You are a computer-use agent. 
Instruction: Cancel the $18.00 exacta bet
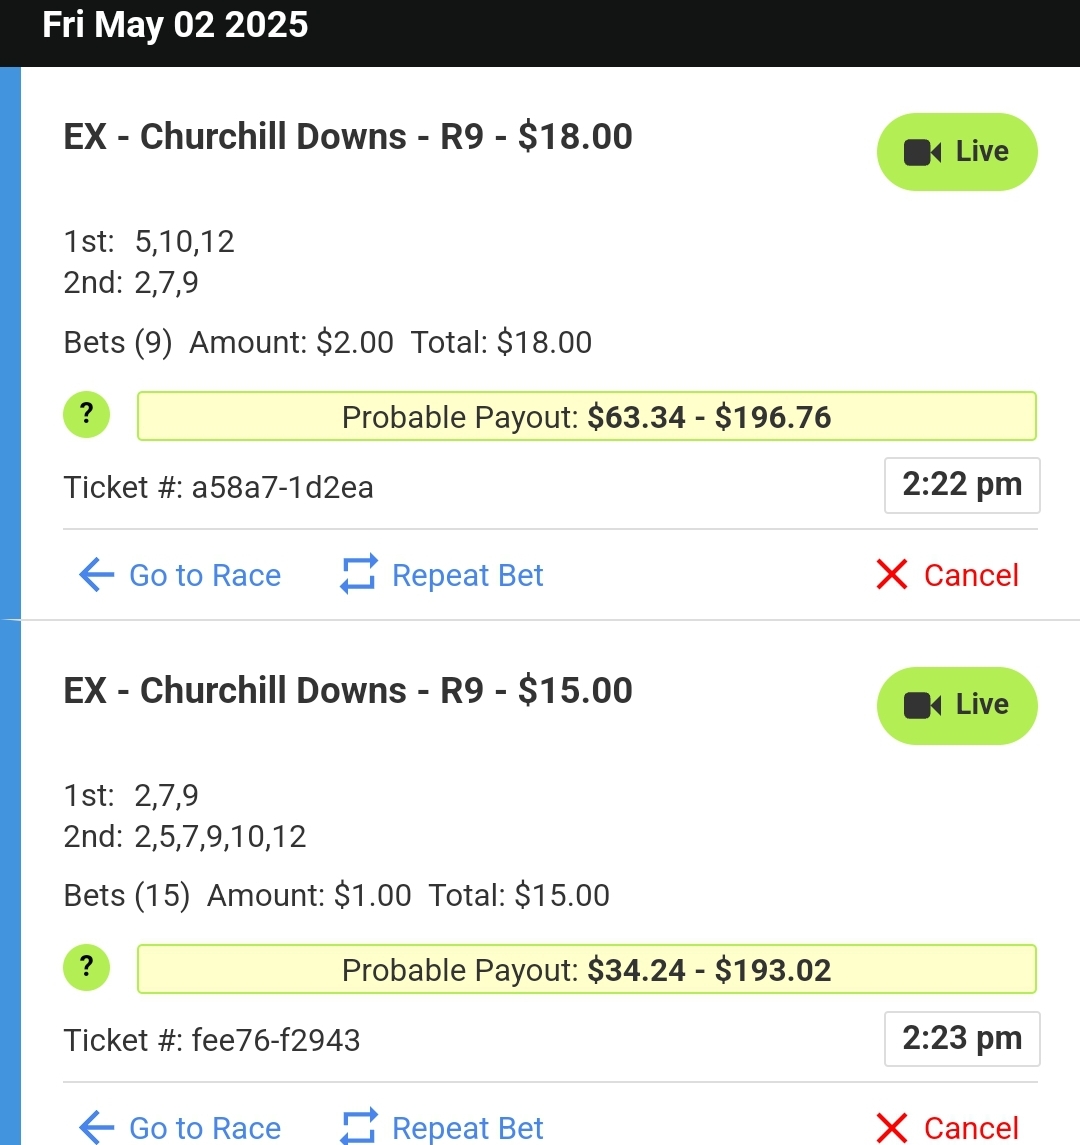pos(948,575)
